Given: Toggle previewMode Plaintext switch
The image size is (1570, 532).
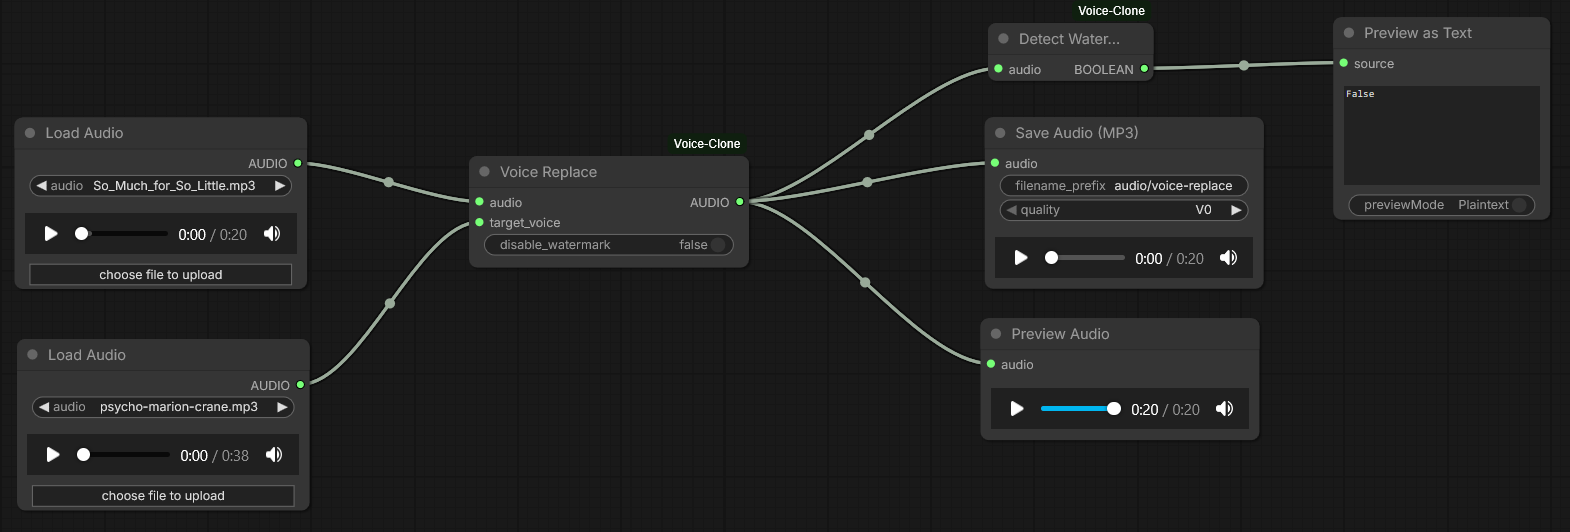Looking at the screenshot, I should pos(1519,205).
